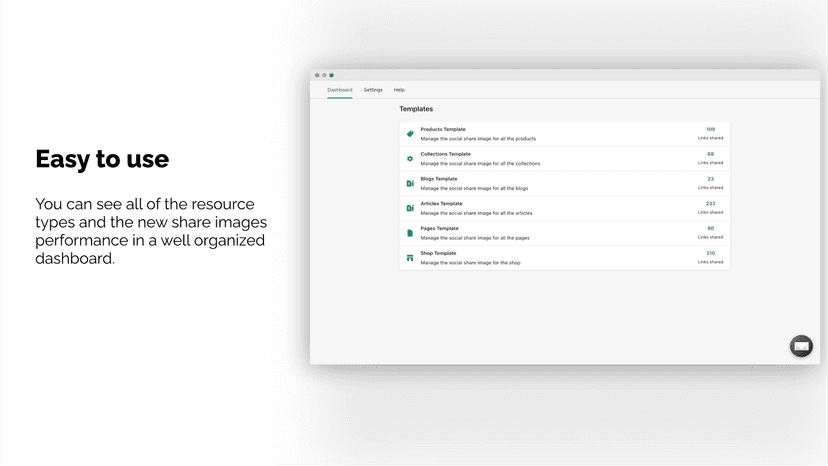The image size is (828, 466).
Task: Click the Products Template tag icon
Action: coord(410,134)
